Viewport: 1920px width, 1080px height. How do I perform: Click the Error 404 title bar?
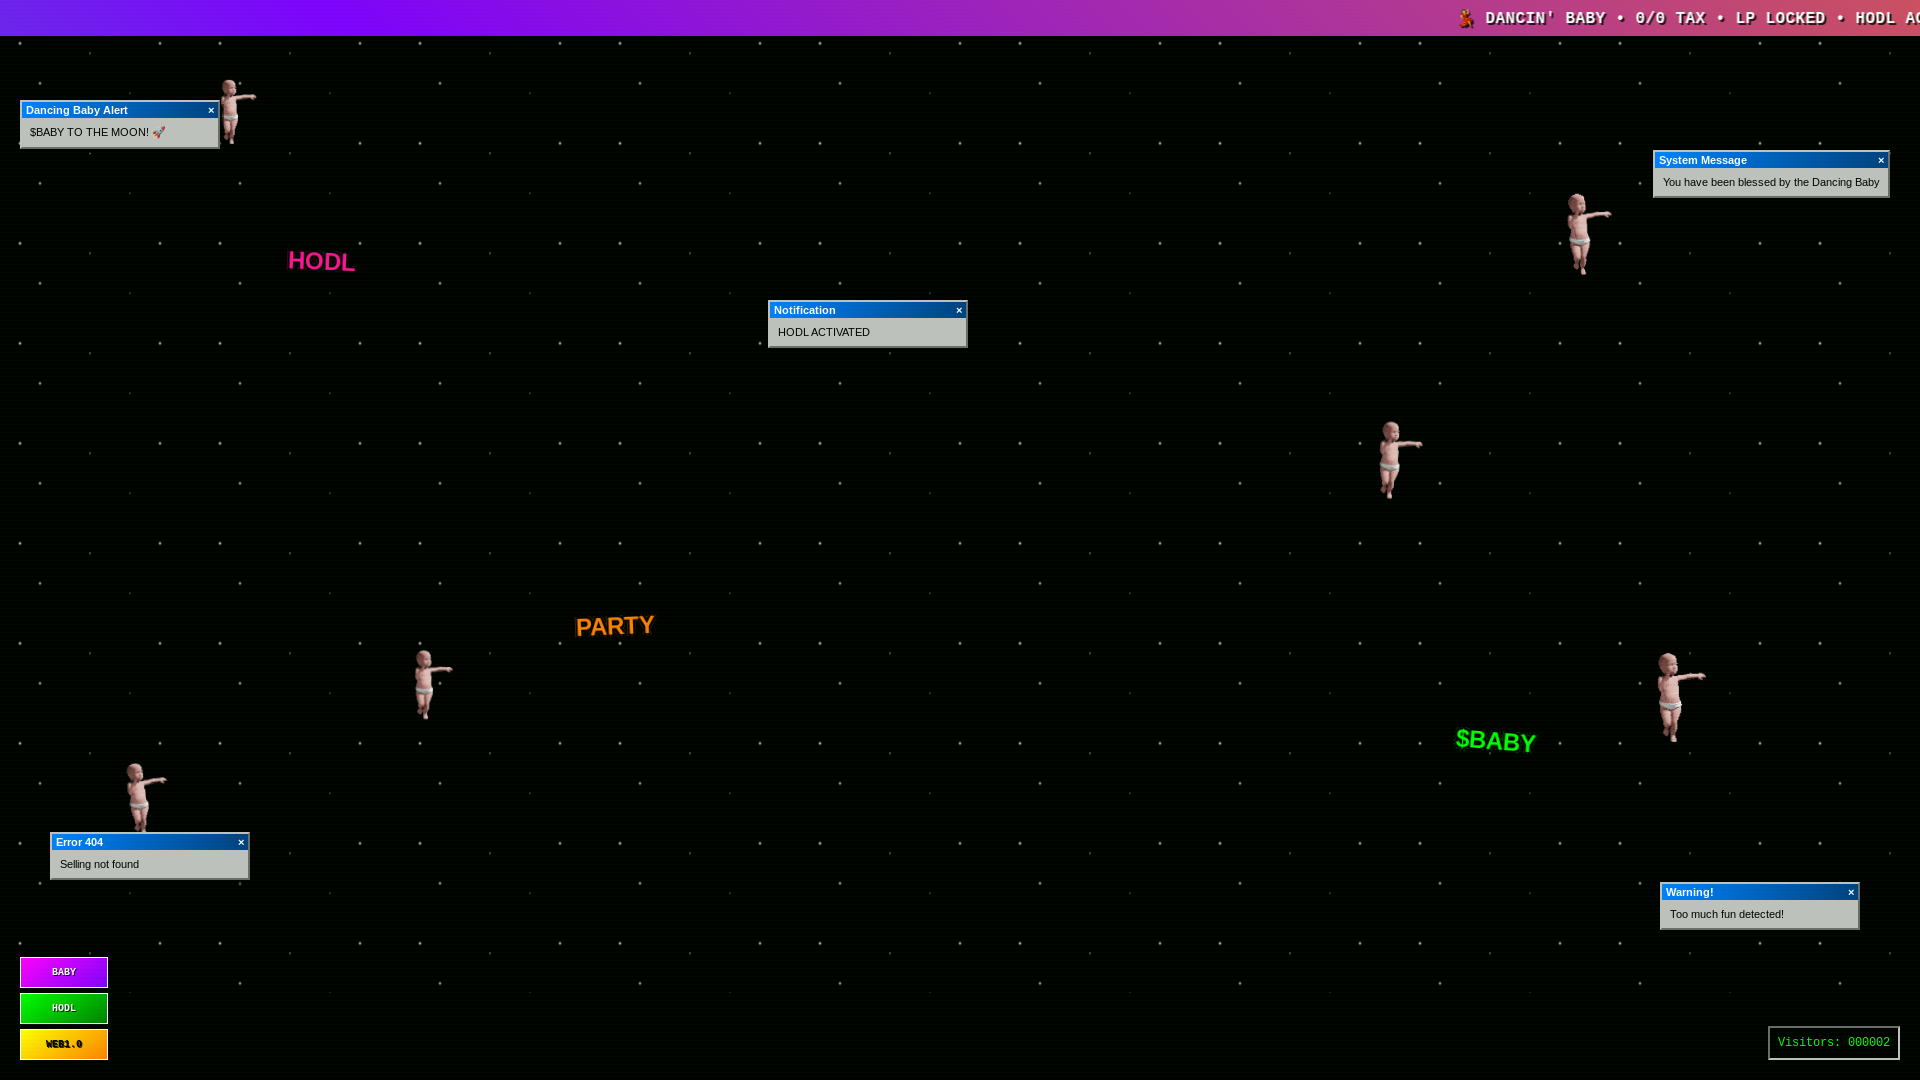point(149,842)
